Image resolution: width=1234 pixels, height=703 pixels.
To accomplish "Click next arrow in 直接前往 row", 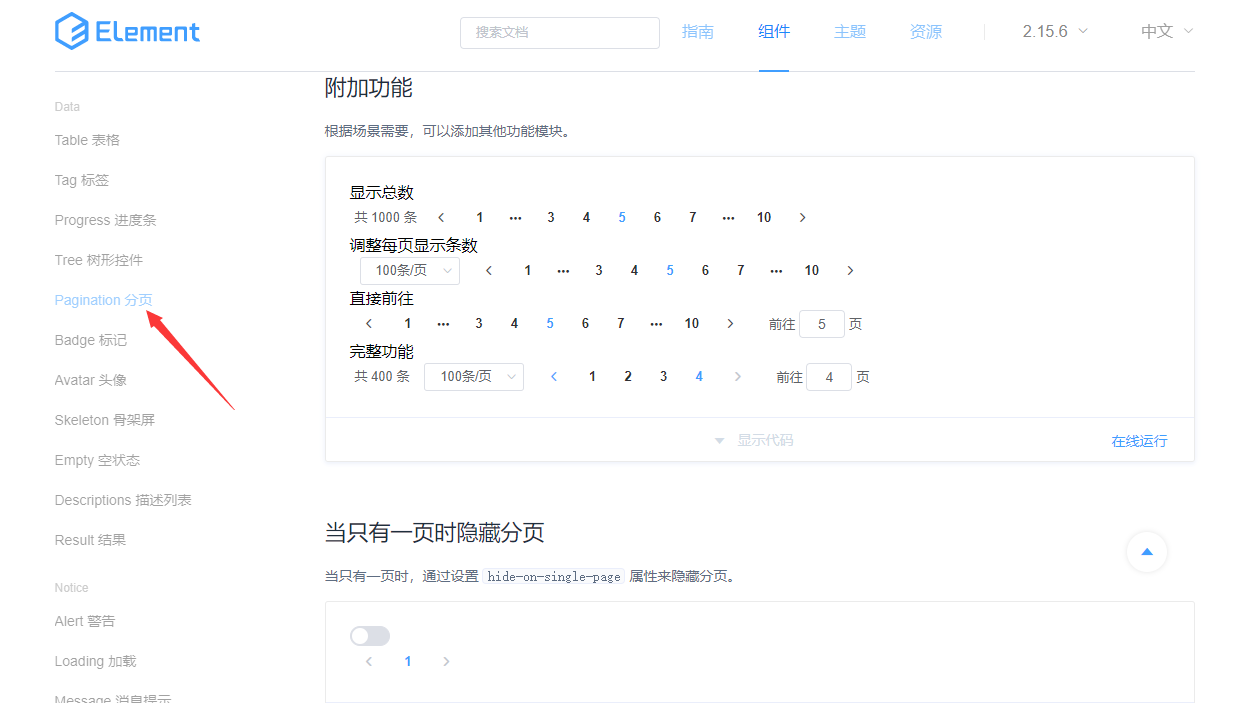I will (x=730, y=323).
